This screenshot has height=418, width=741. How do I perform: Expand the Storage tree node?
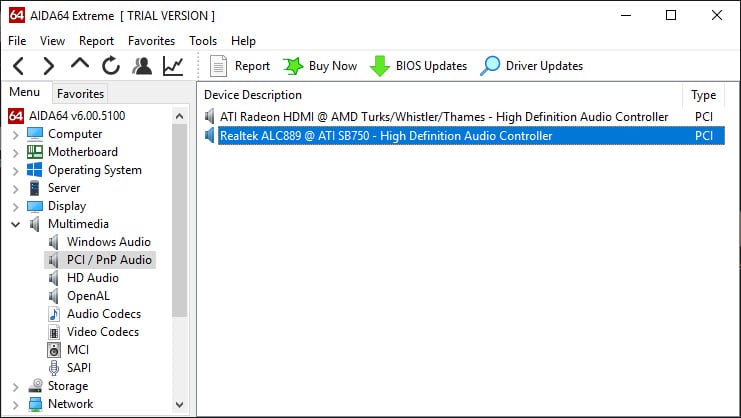(x=16, y=387)
